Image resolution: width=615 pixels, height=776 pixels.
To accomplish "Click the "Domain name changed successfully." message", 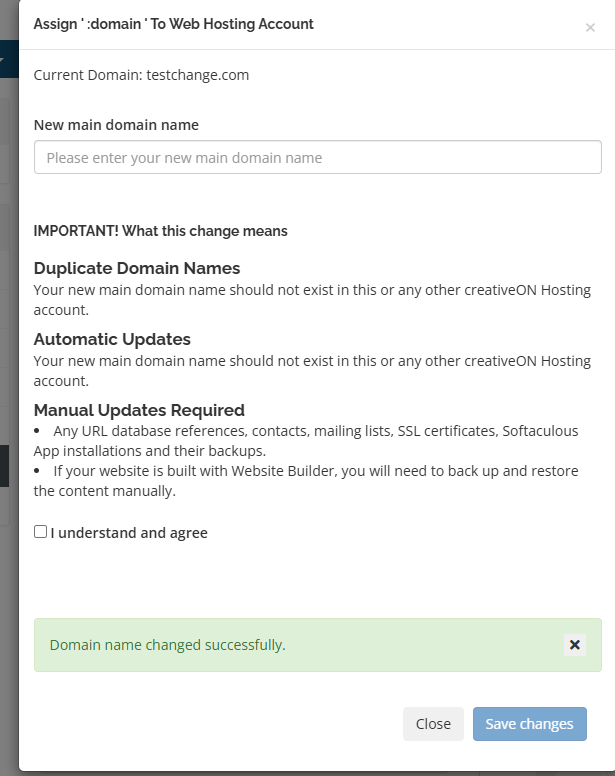I will coord(168,645).
